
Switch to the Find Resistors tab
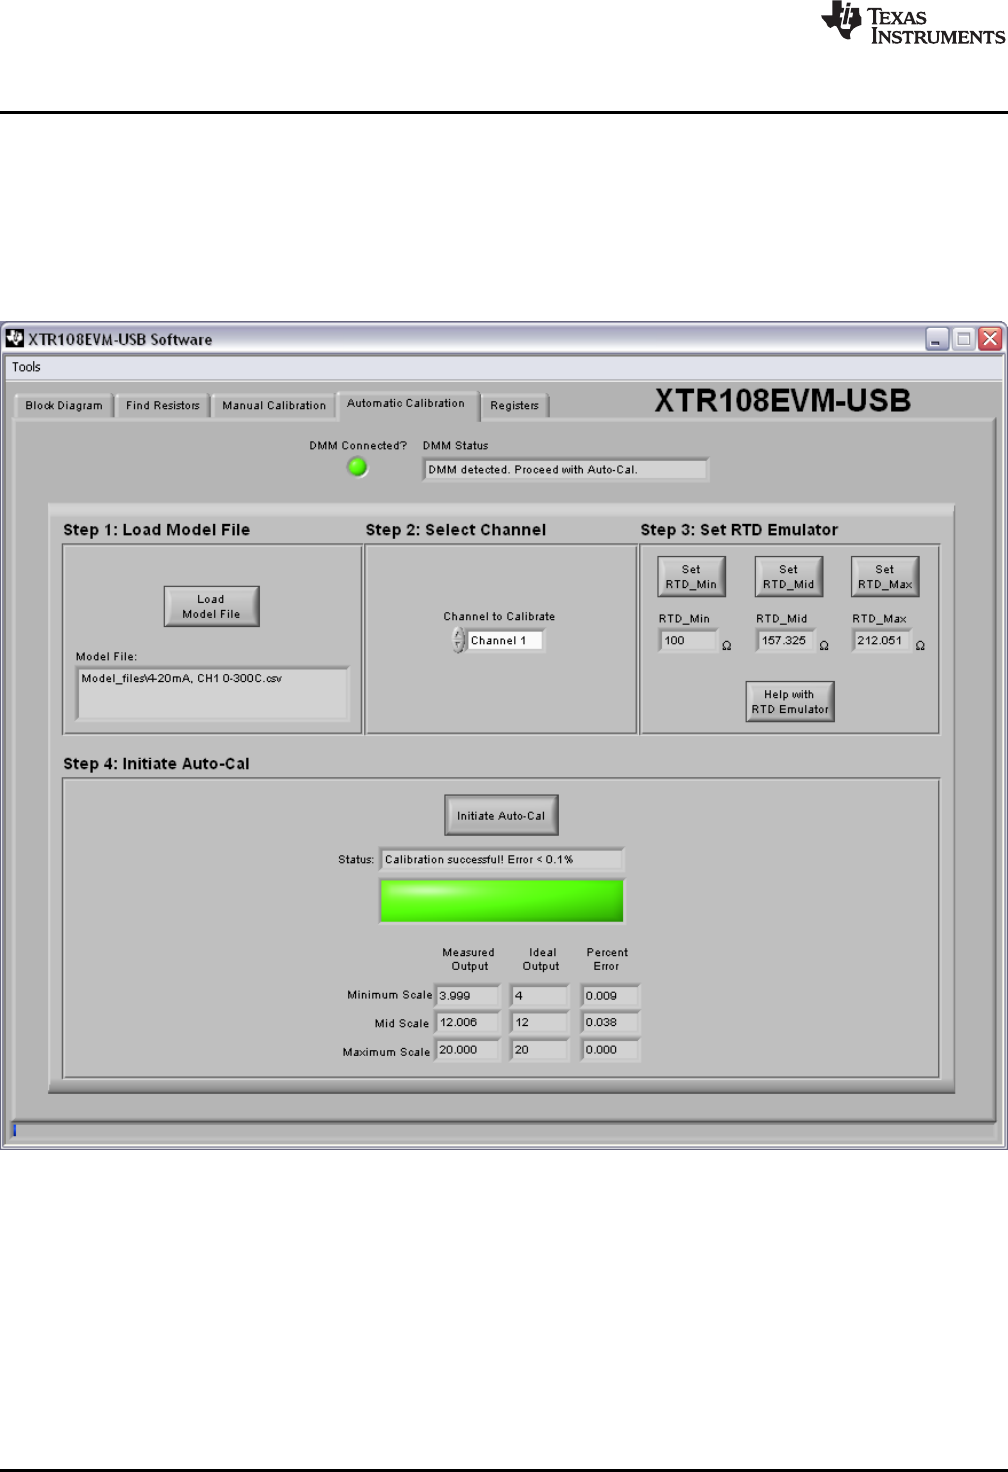click(x=162, y=405)
